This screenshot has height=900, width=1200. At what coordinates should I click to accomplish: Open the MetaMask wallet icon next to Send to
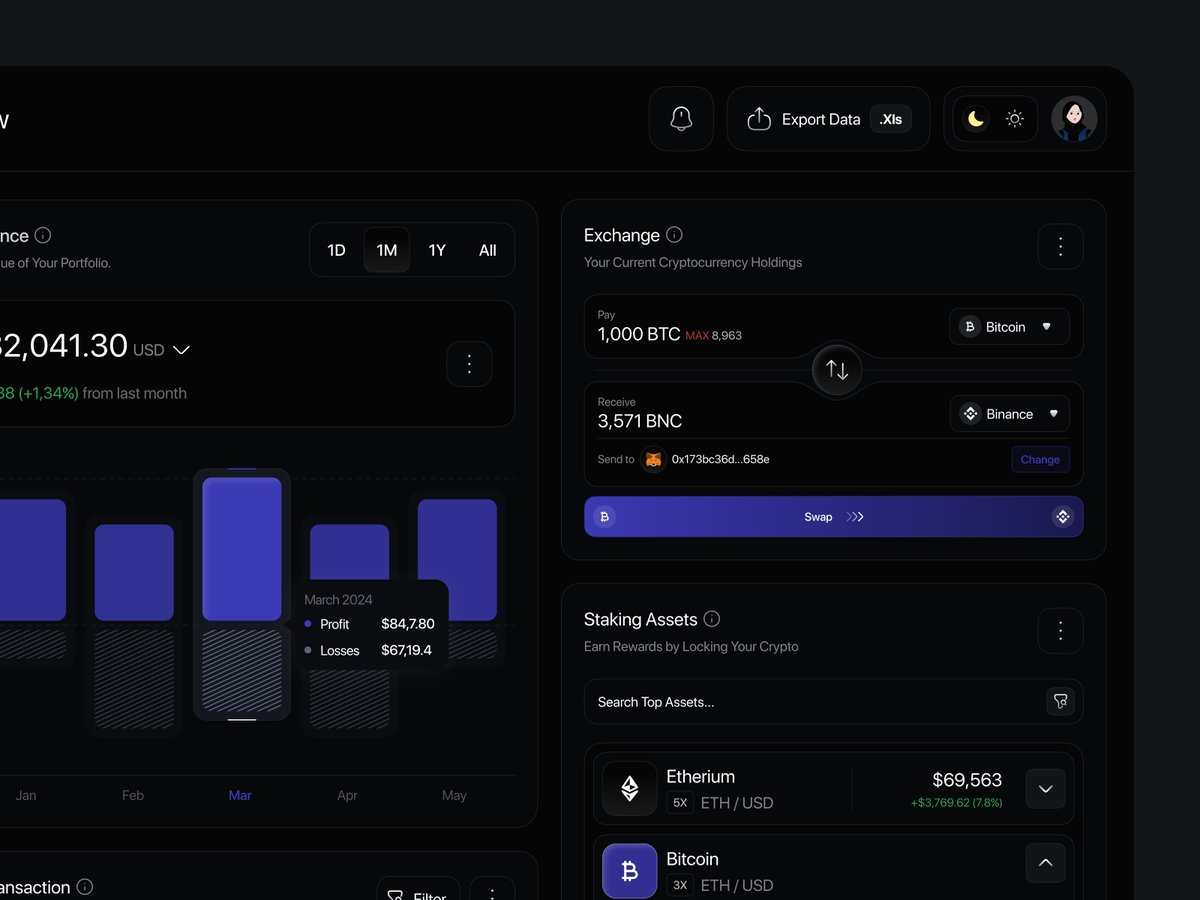[x=653, y=459]
